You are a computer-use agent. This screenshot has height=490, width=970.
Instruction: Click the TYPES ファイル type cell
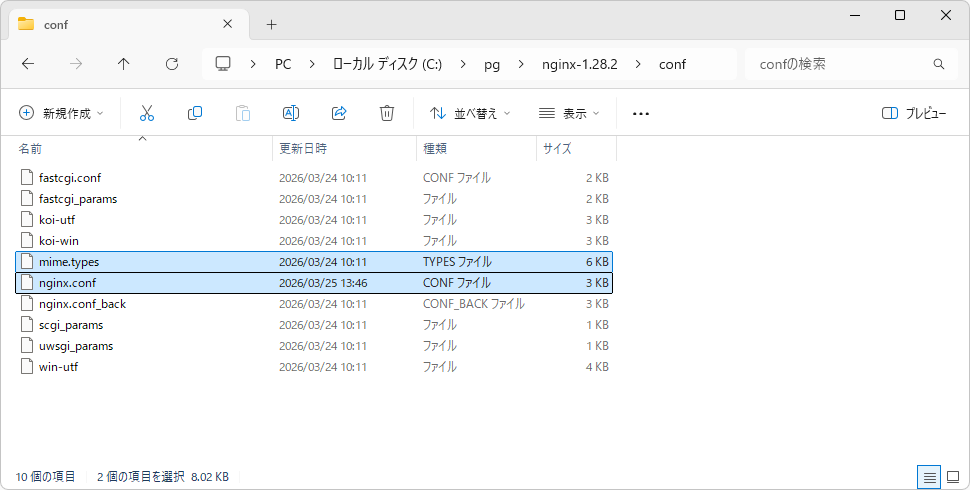457,262
